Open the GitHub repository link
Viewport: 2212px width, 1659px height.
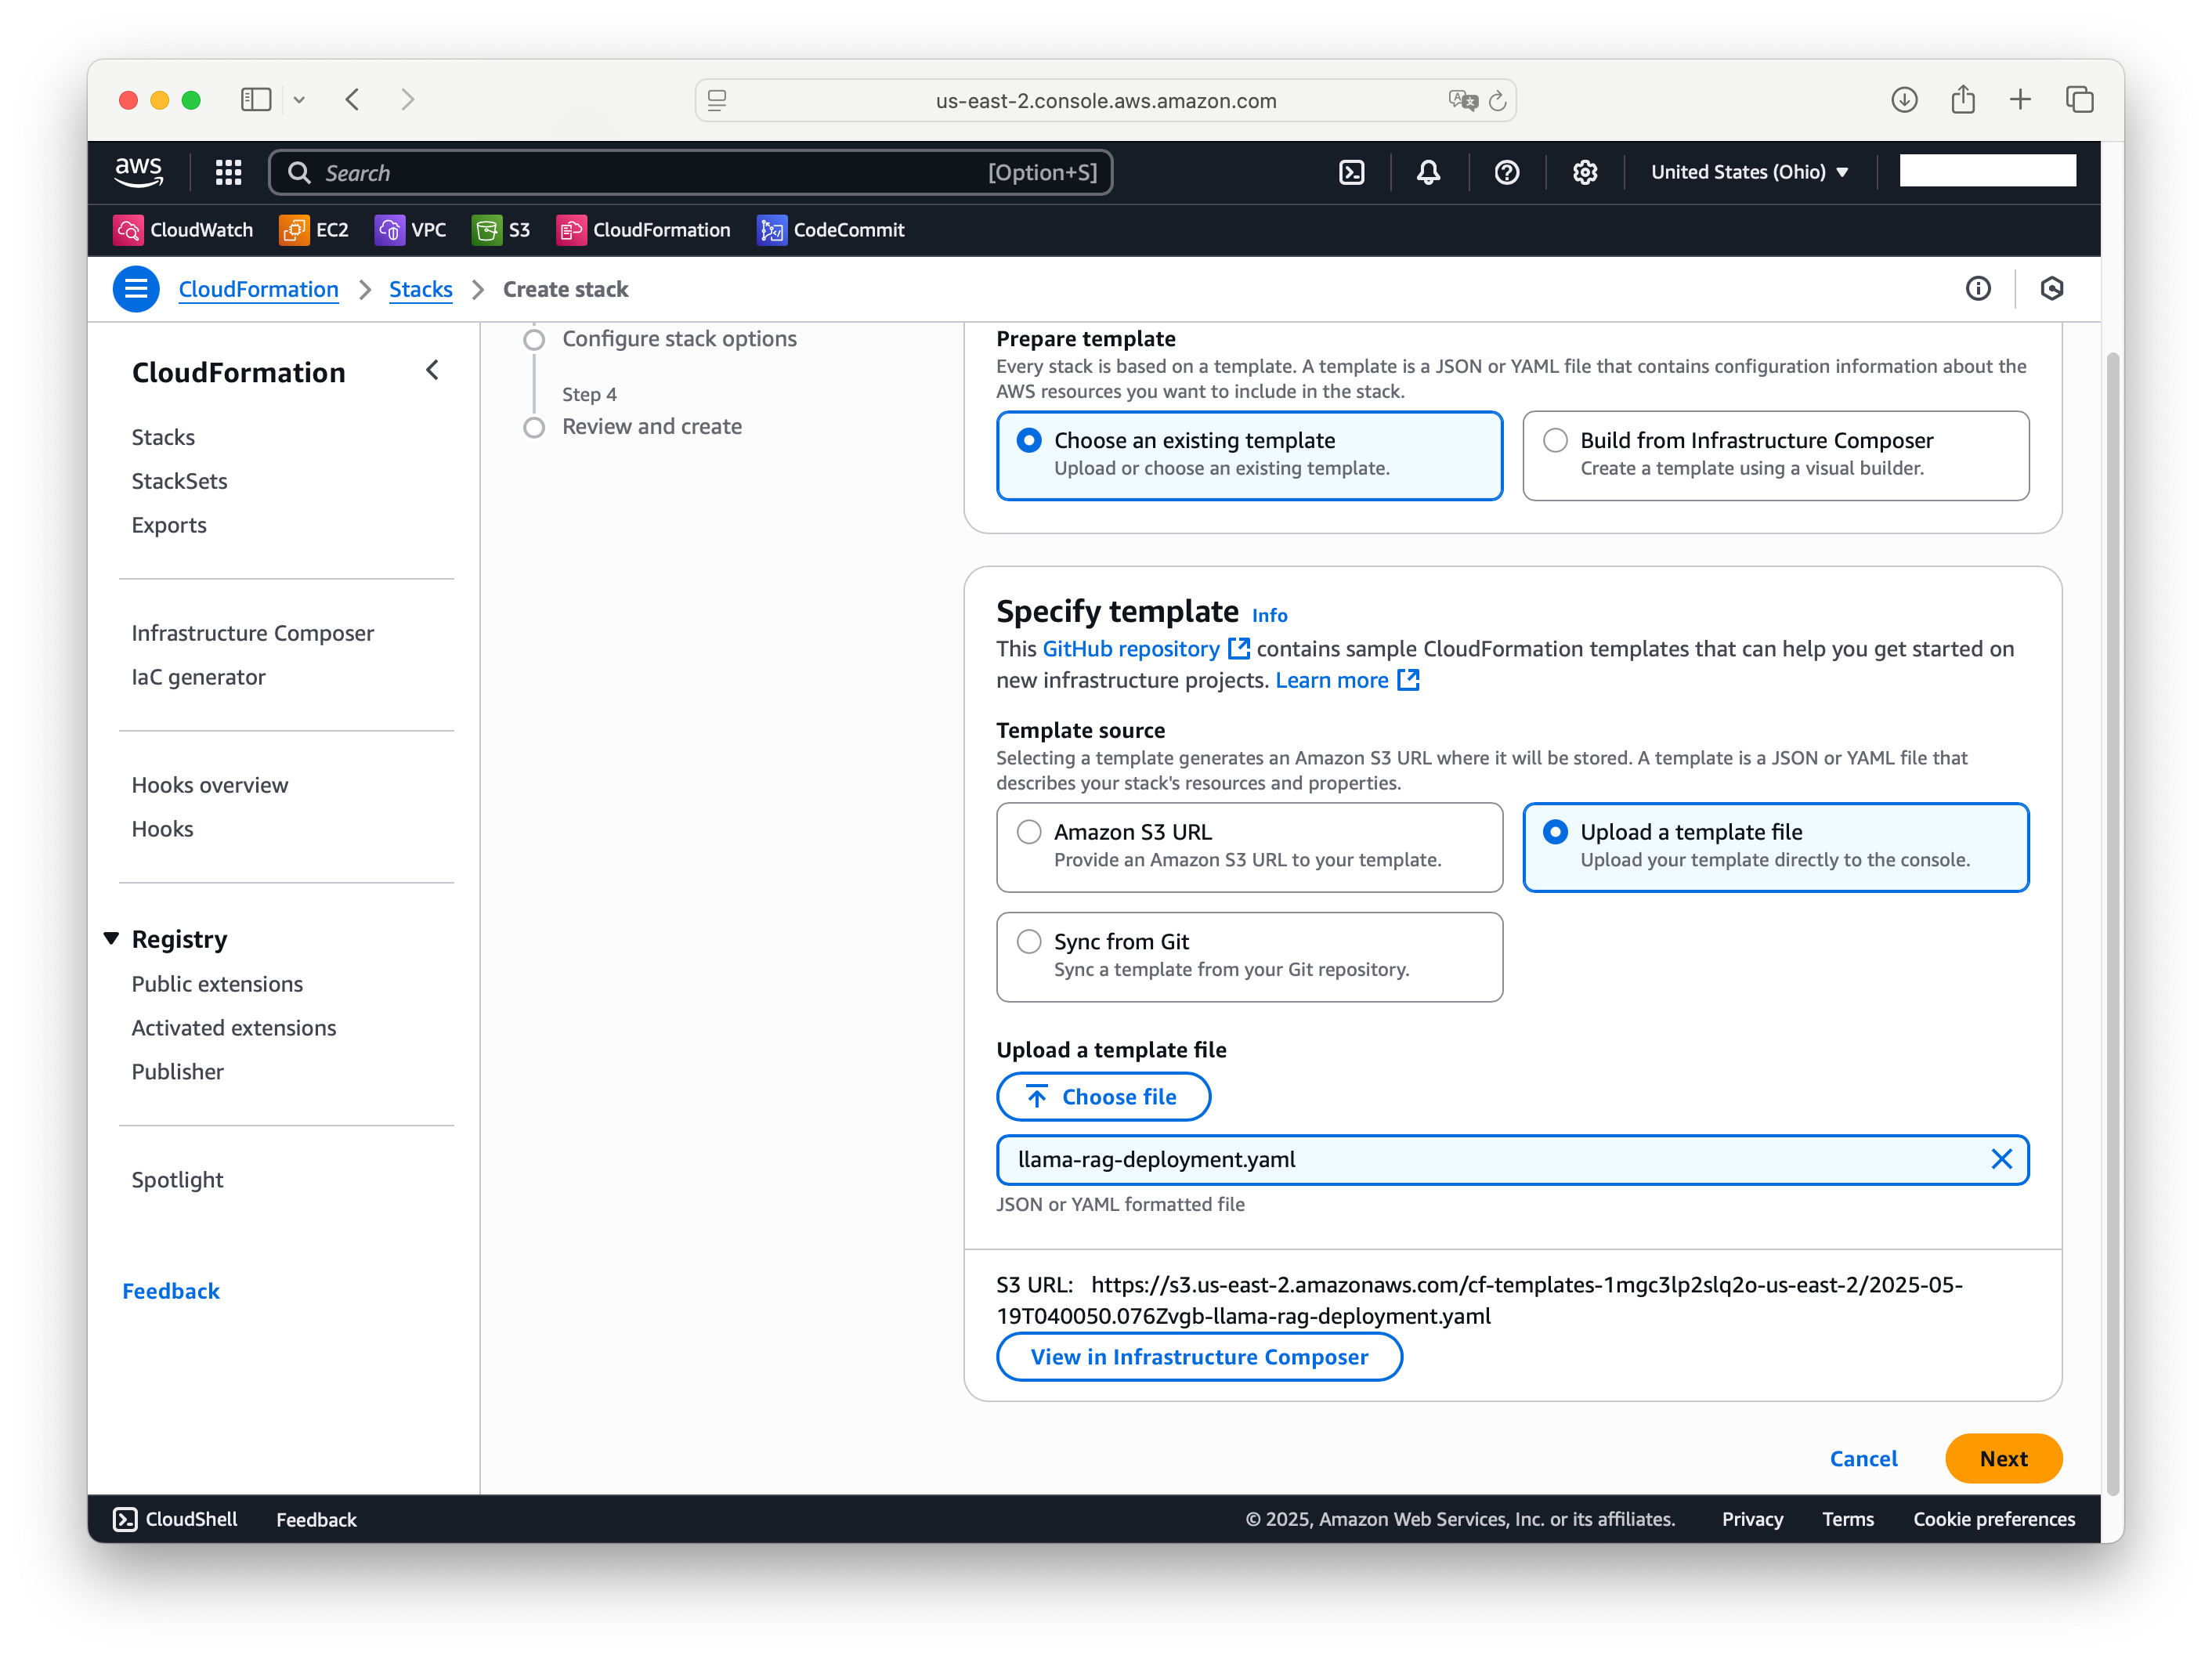[1146, 649]
